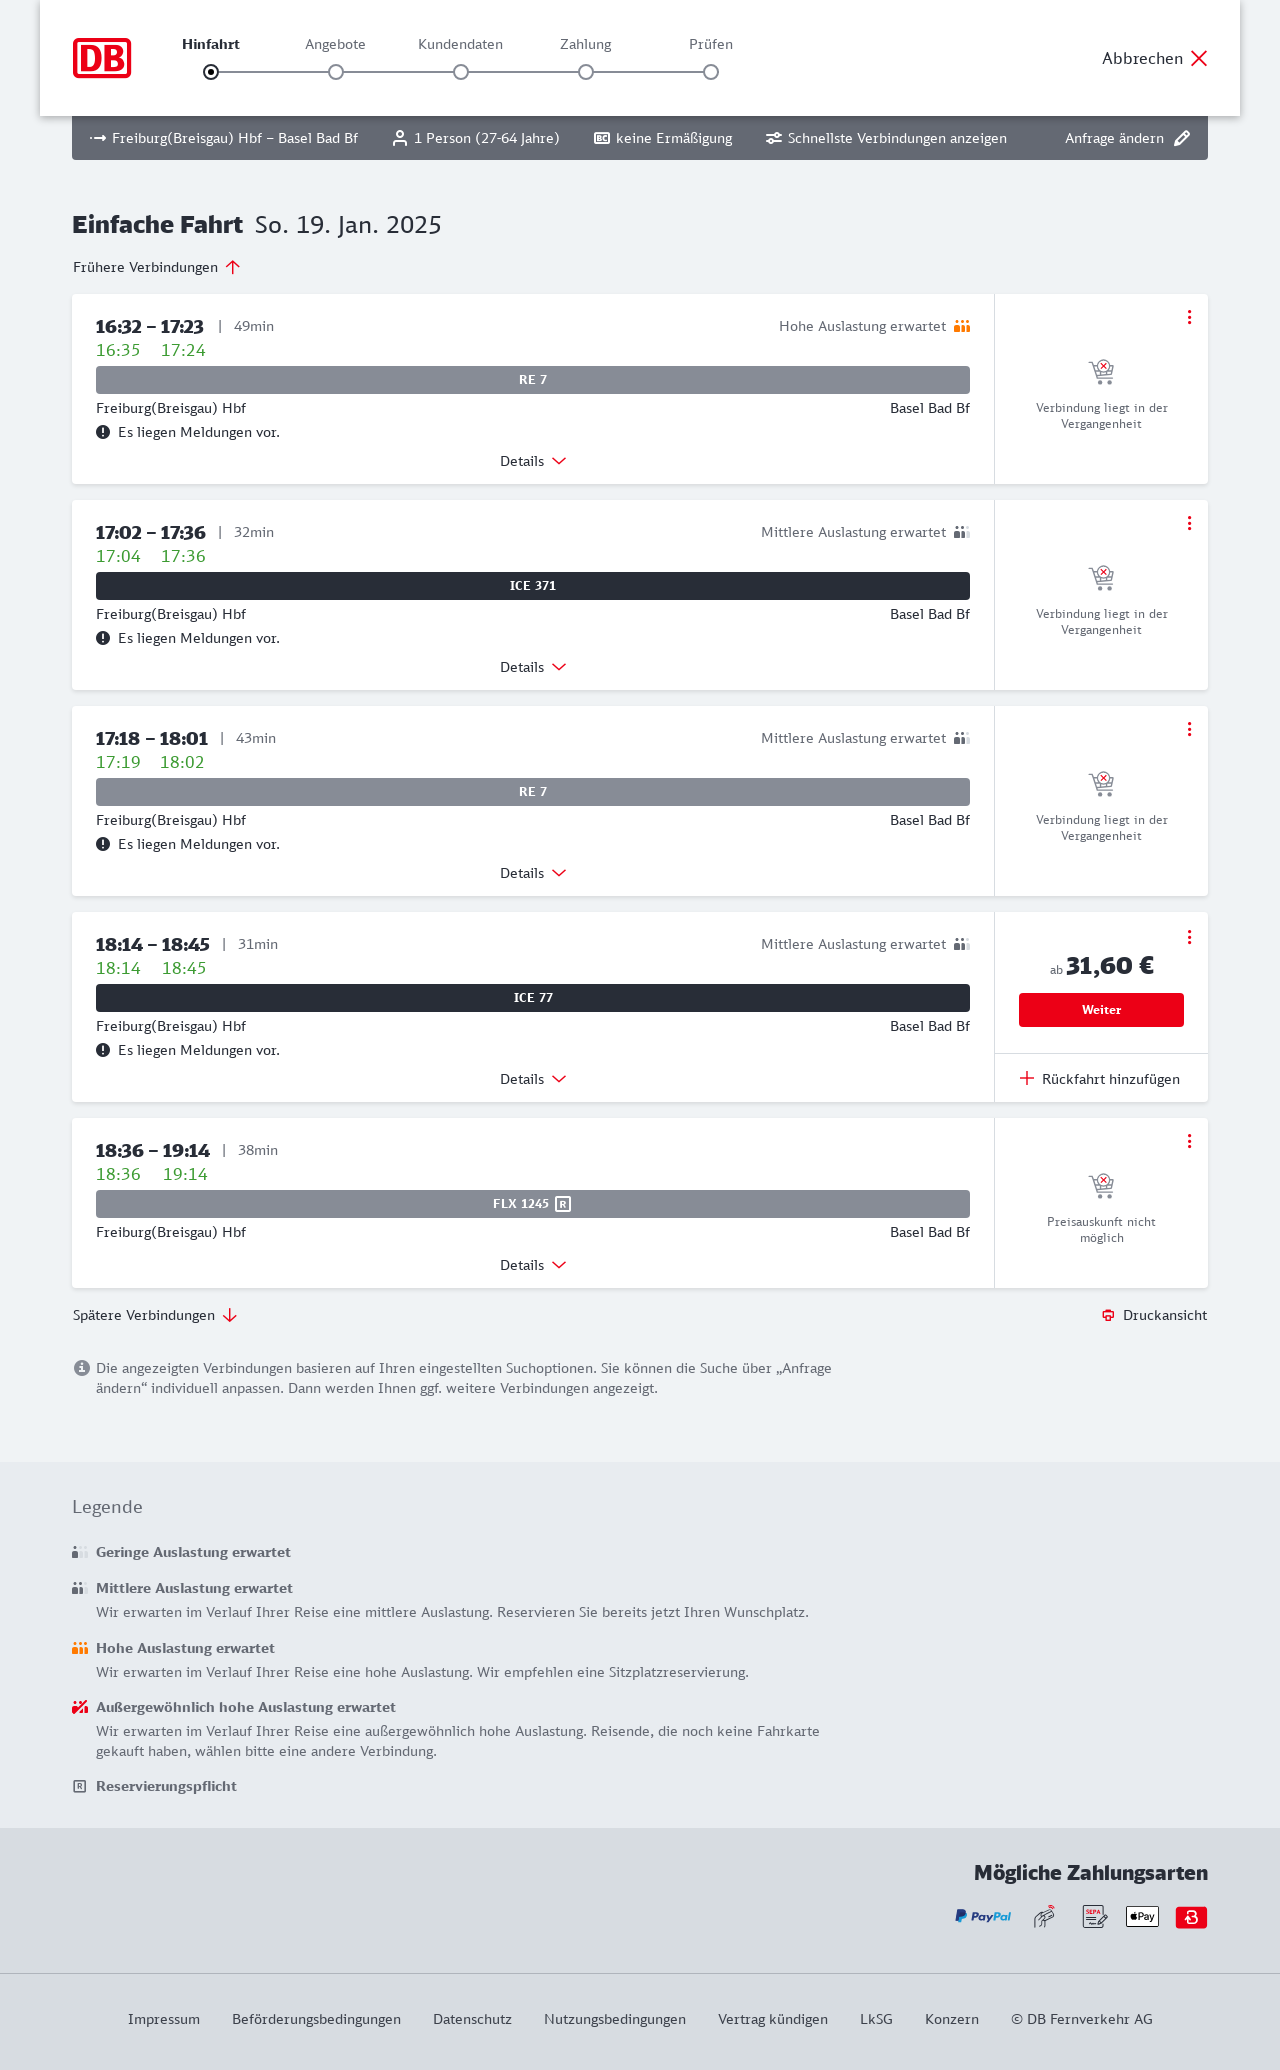Expand Details for ICE 371 connection
The image size is (1280, 2070).
tap(533, 667)
